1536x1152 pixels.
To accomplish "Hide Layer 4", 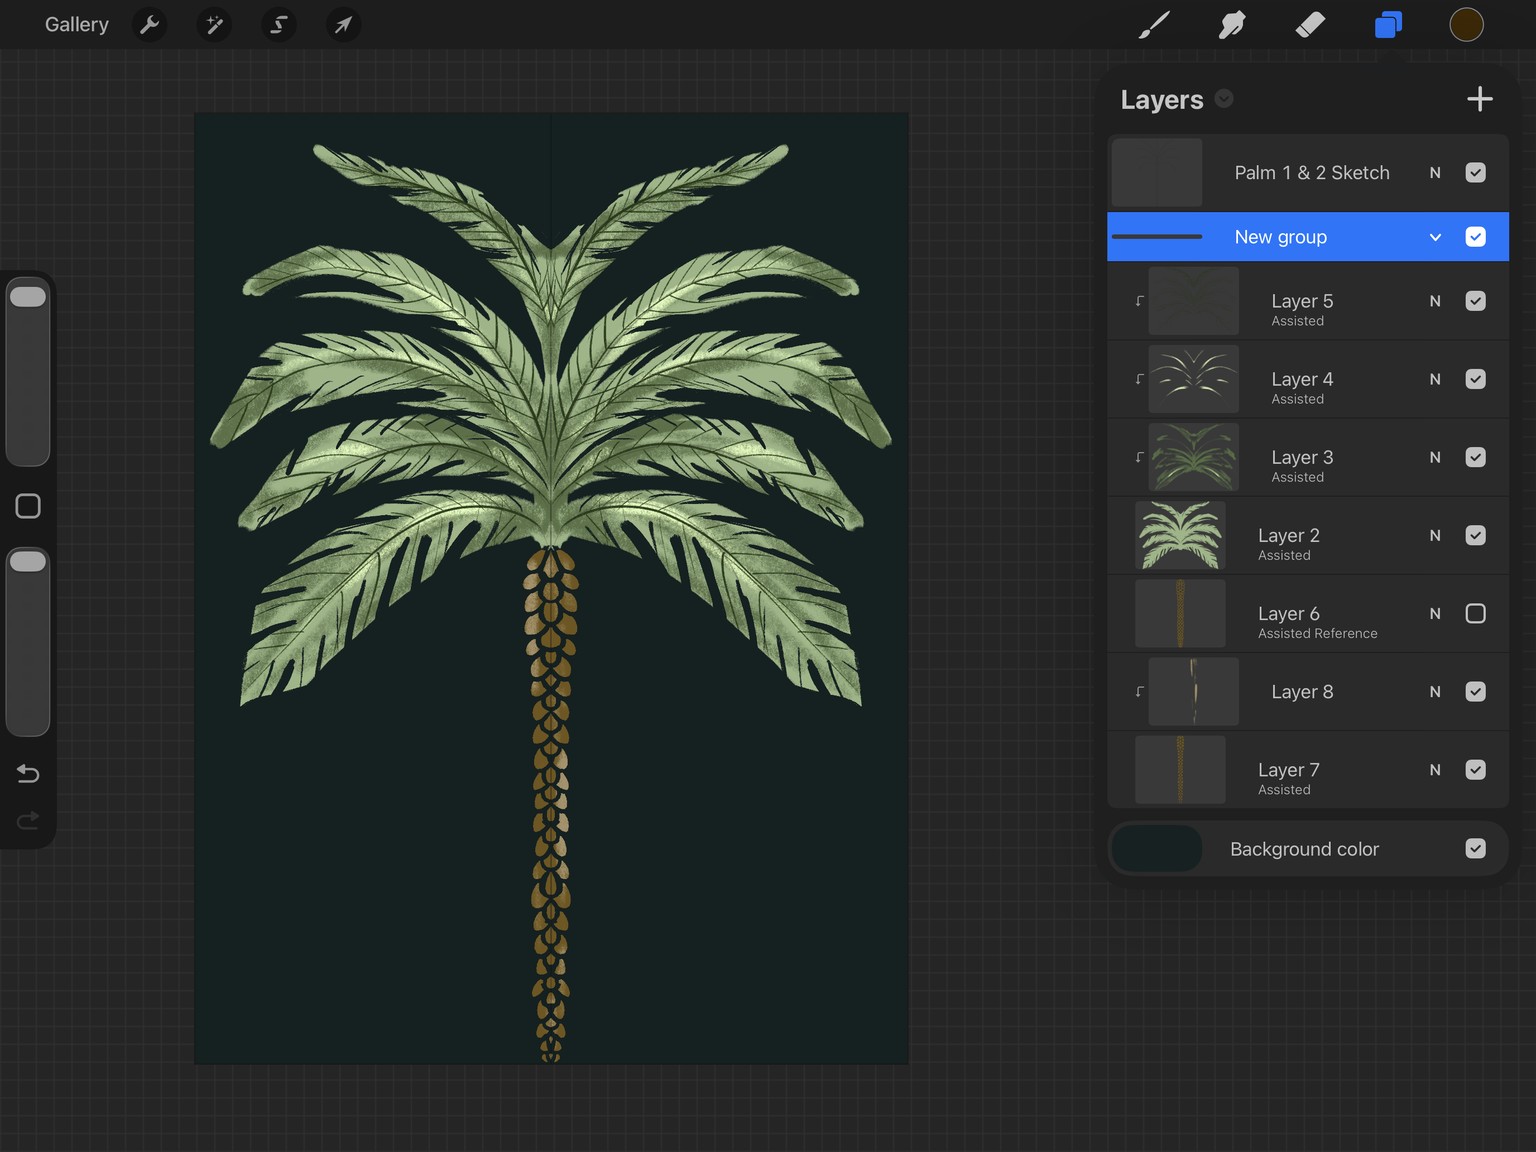I will tap(1475, 379).
